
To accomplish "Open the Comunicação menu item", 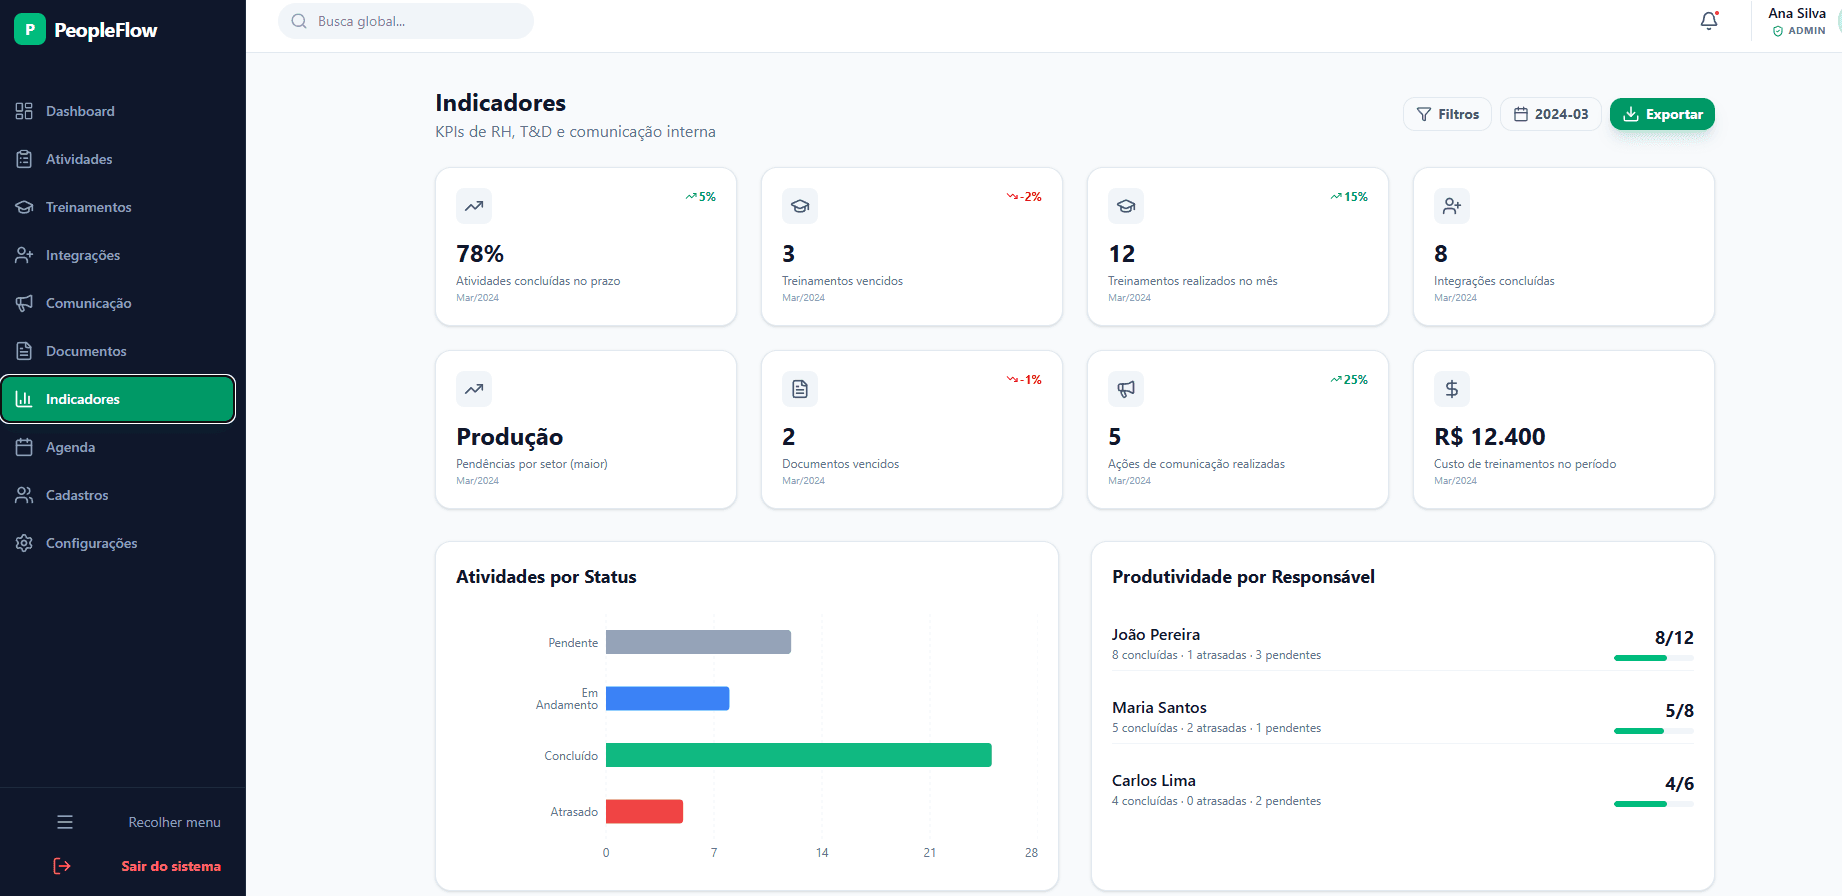I will pos(118,303).
